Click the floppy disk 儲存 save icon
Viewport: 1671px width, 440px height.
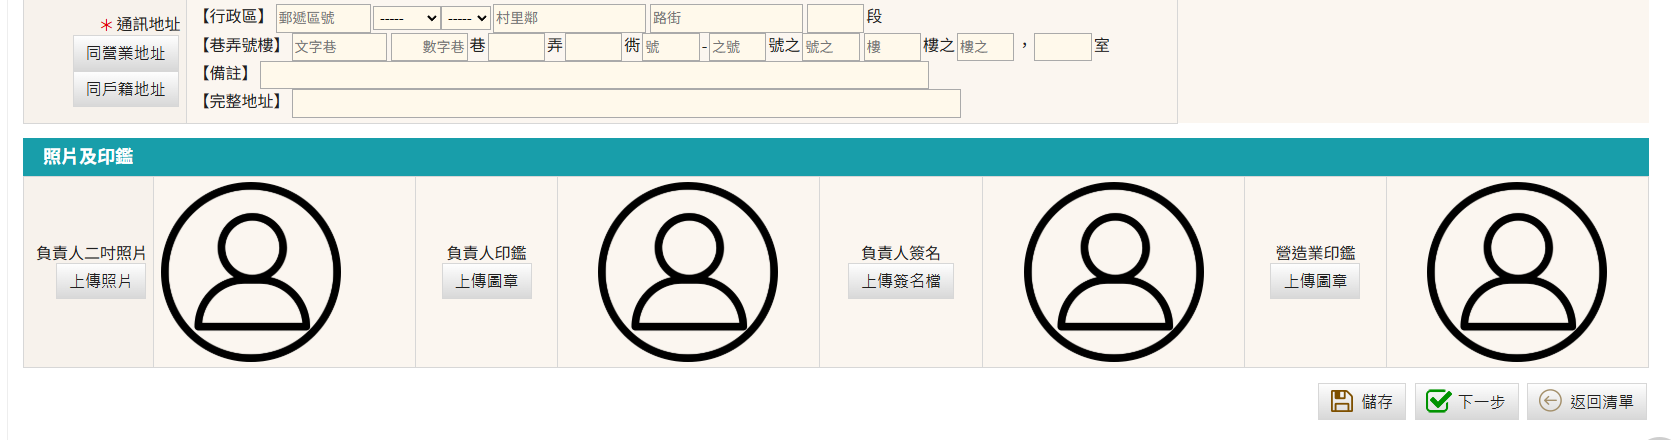[x=1341, y=401]
